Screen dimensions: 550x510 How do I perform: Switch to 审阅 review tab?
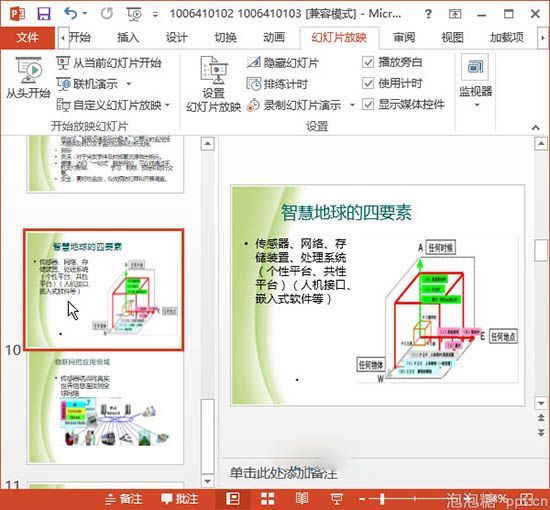404,37
